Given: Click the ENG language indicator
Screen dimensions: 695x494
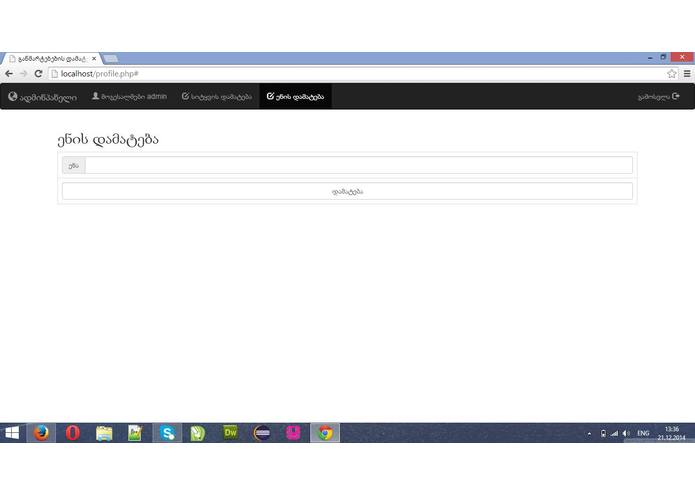Looking at the screenshot, I should coord(643,433).
